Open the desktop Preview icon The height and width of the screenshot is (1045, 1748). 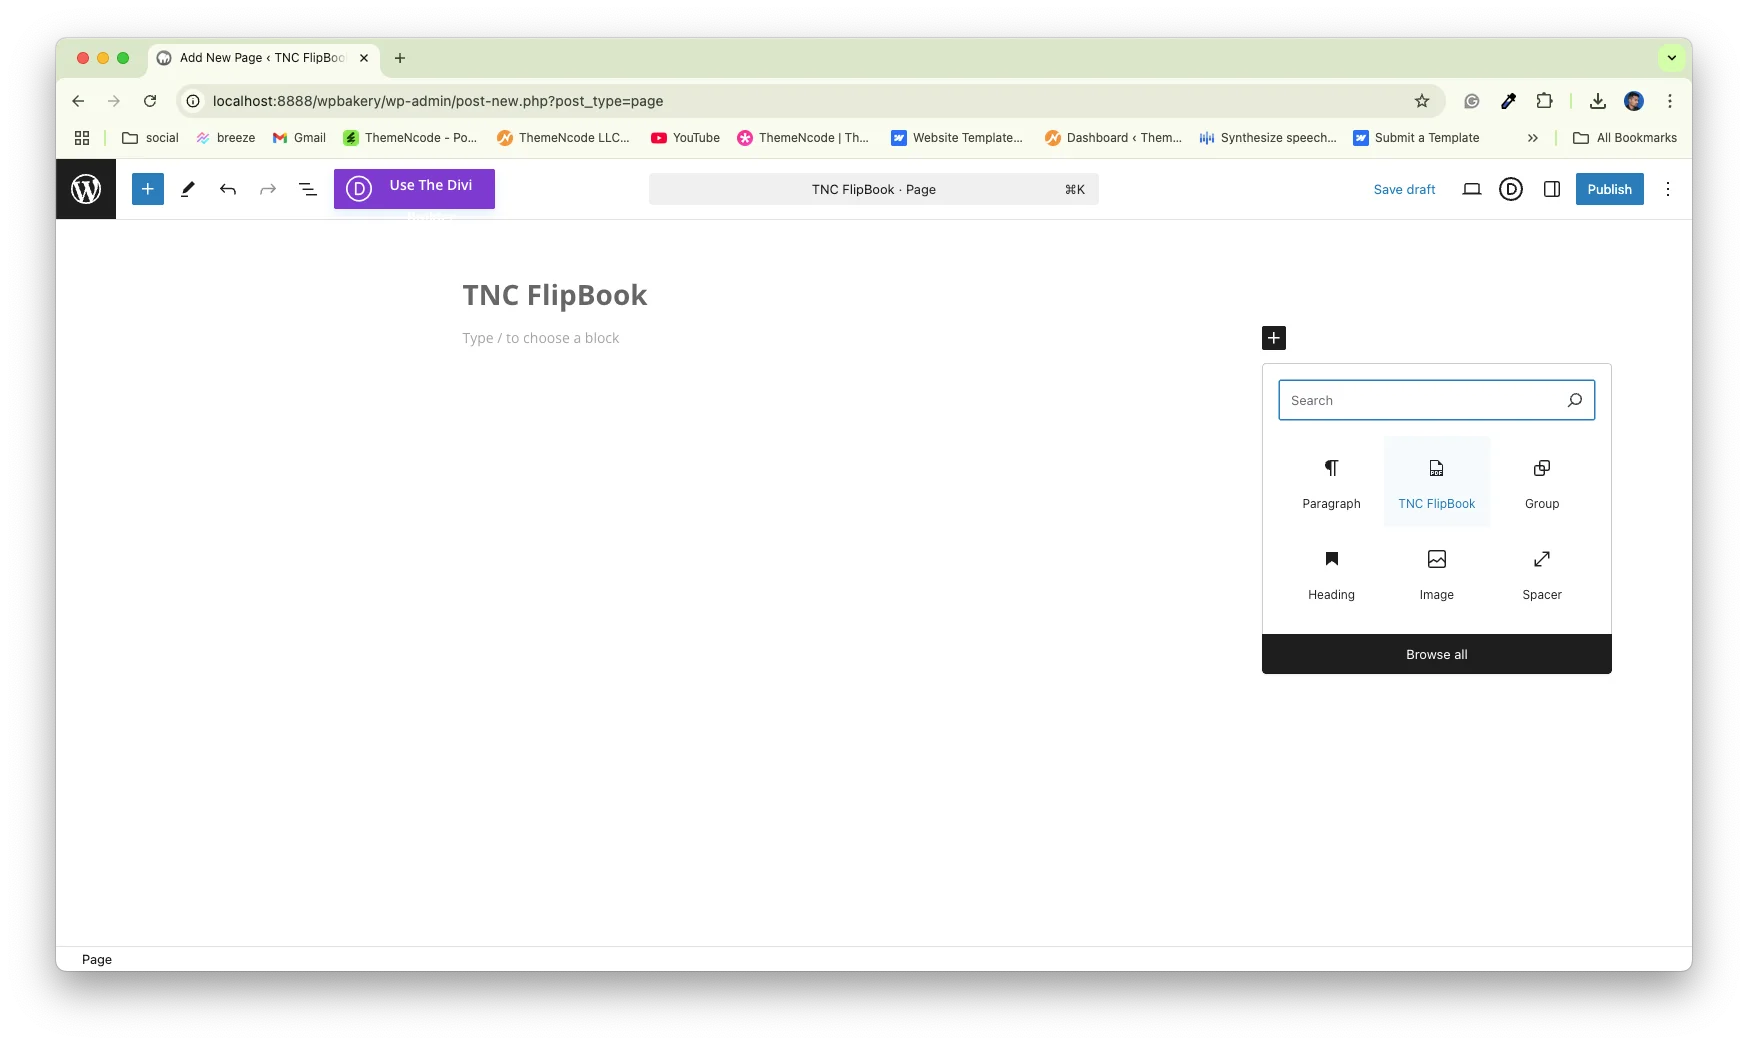click(x=1471, y=189)
